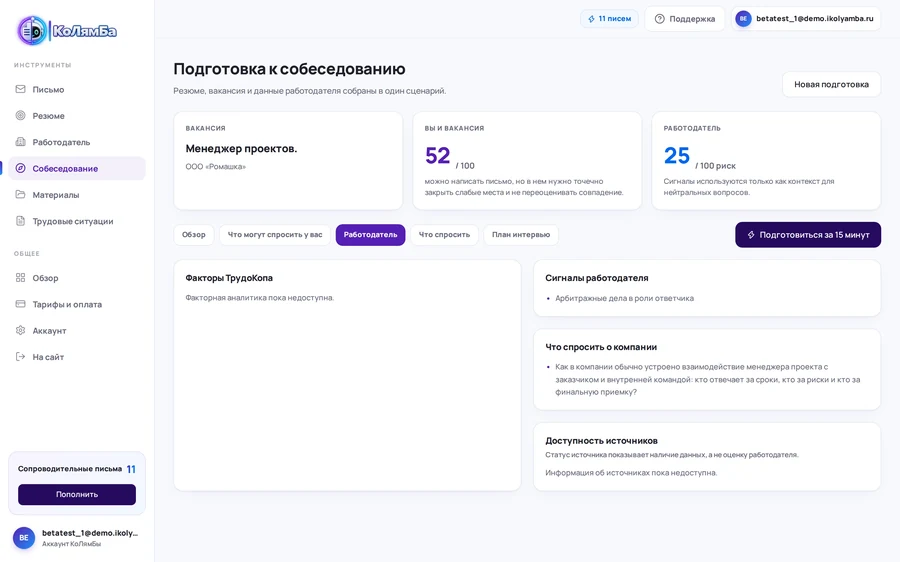Click the BE avatar in top header
This screenshot has width=900, height=562.
tap(743, 19)
